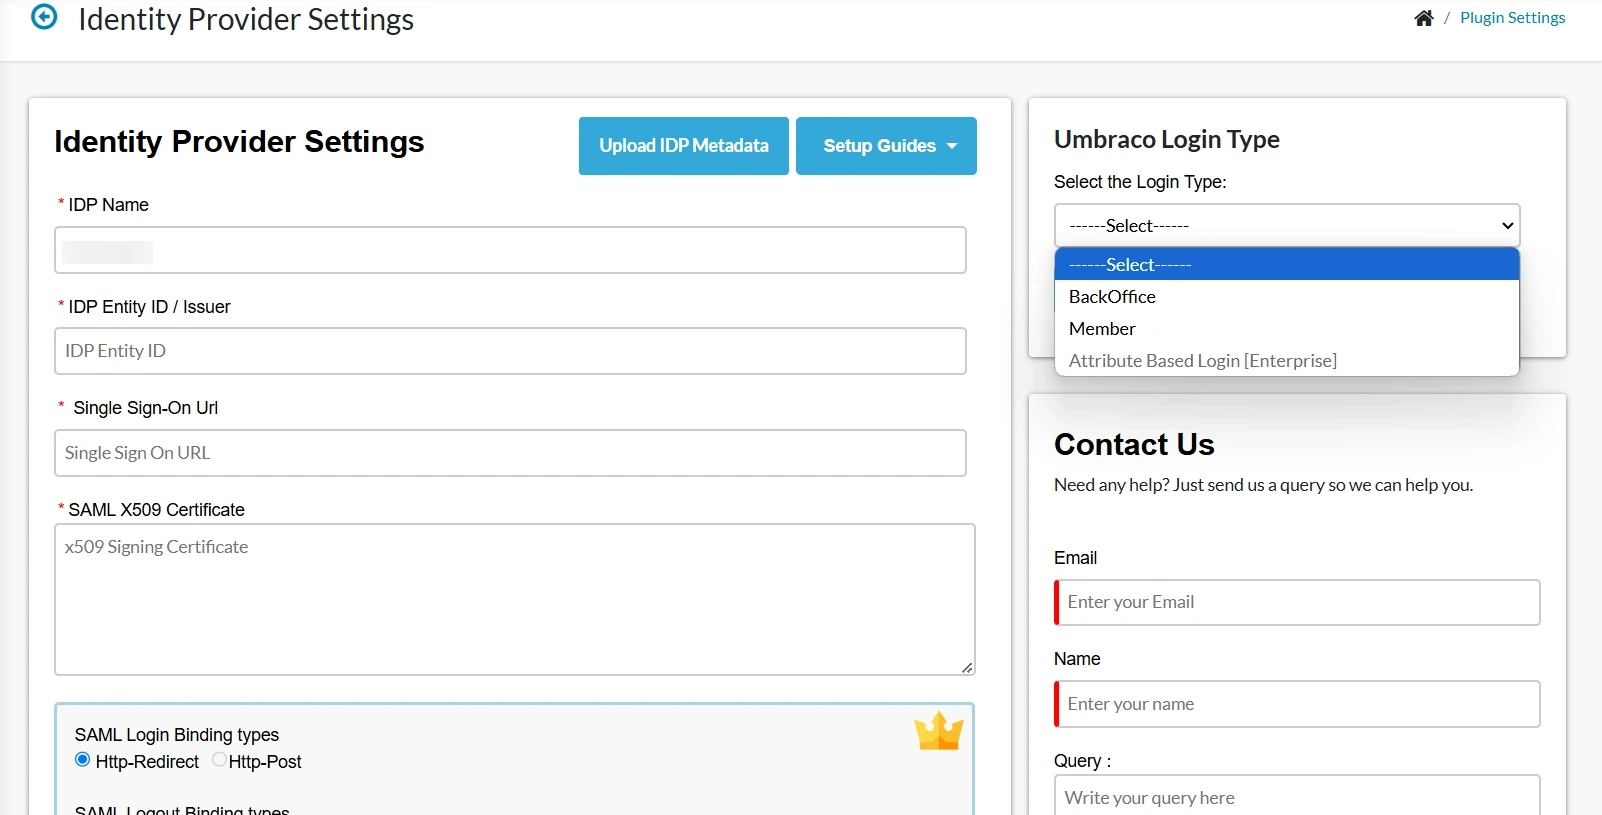Click Upload IDP Metadata button
Viewport: 1602px width, 815px height.
pyautogui.click(x=684, y=146)
